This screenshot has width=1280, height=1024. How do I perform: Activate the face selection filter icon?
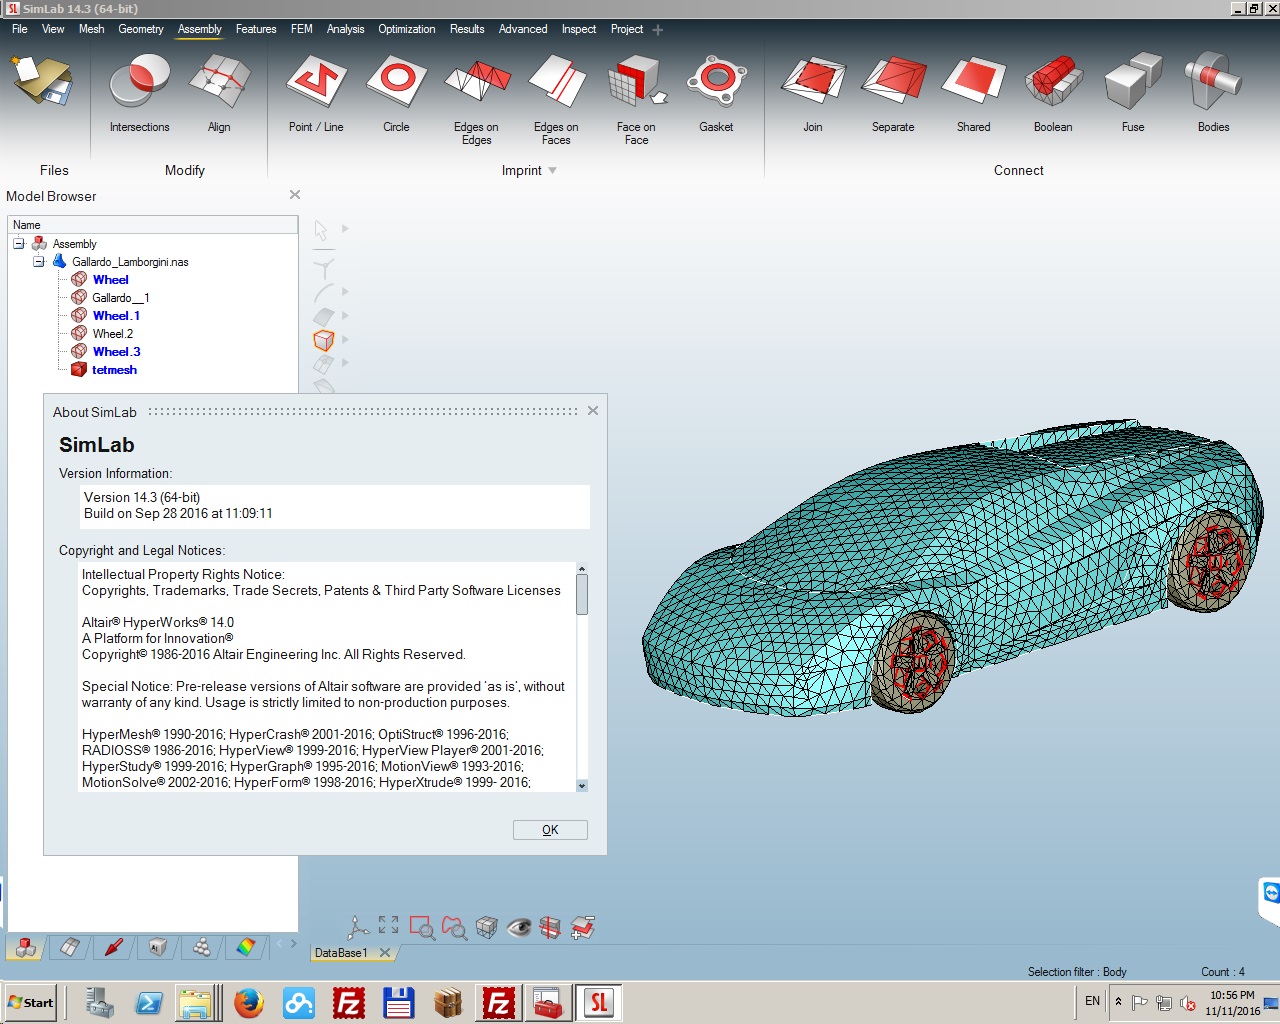click(x=323, y=316)
